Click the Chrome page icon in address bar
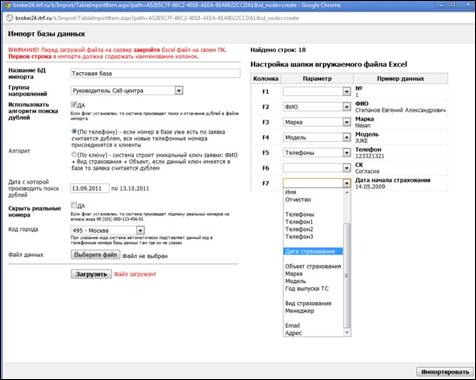Screen dimensions: 476x380 [9, 18]
